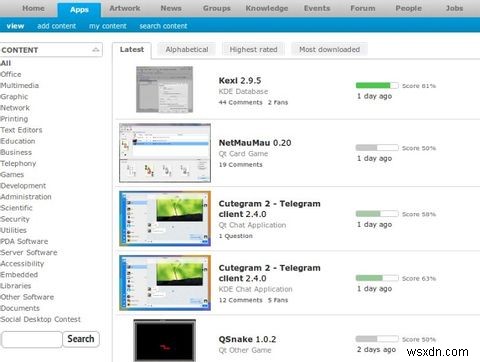Screen dimensions: 480x362
Task: Collapse the CONTENT panel arrow
Action: [96, 50]
